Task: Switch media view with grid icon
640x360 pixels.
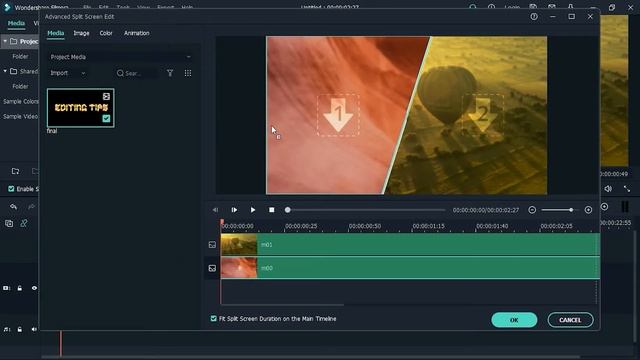Action: (188, 73)
